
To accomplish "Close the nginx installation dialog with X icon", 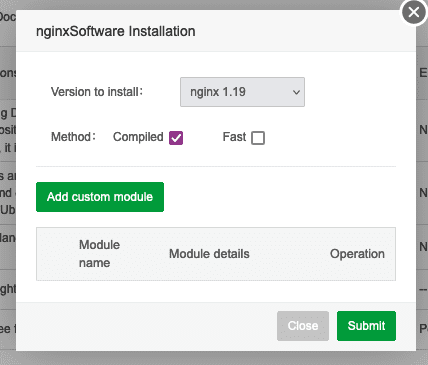I will tap(414, 13).
